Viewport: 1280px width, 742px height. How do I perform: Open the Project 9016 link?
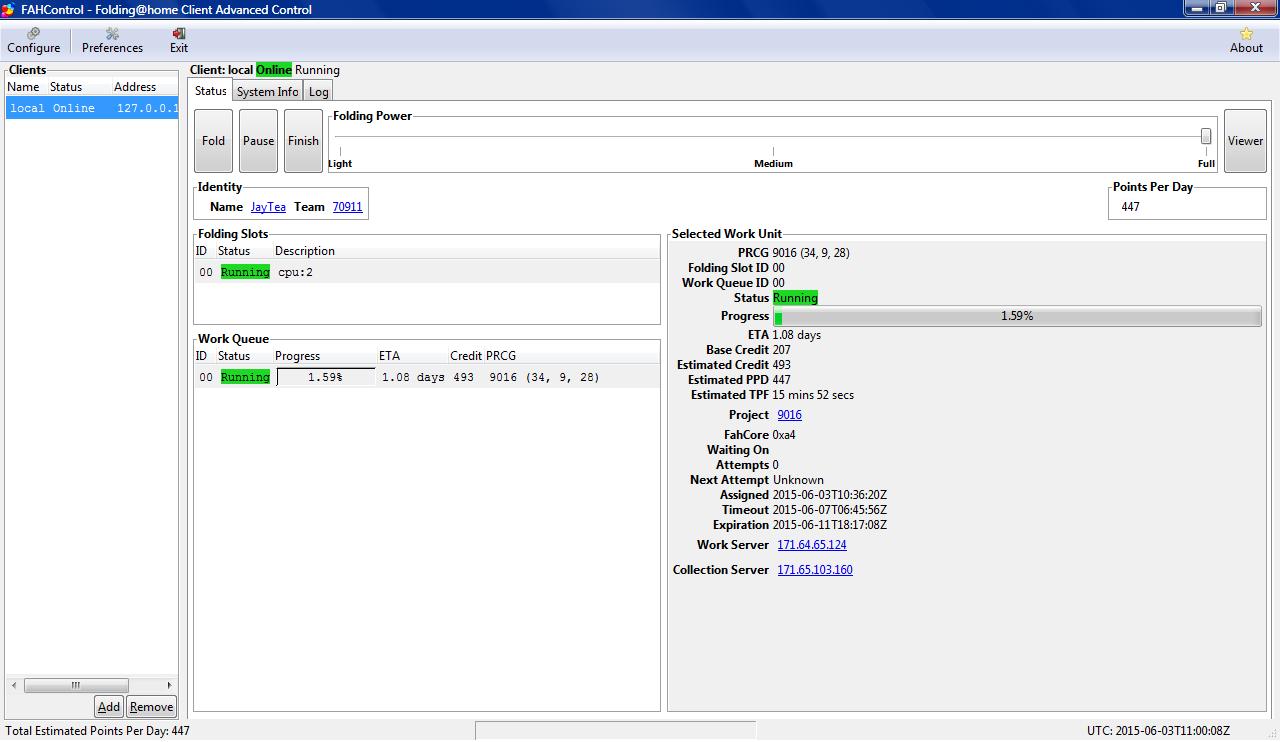pyautogui.click(x=789, y=415)
